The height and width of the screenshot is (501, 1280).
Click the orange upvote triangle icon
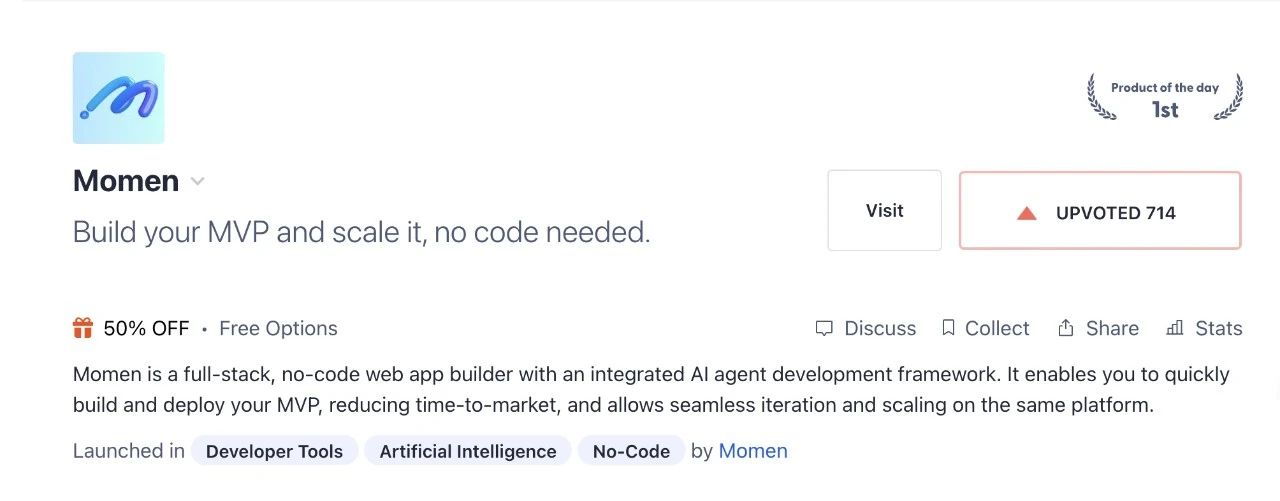point(1026,213)
